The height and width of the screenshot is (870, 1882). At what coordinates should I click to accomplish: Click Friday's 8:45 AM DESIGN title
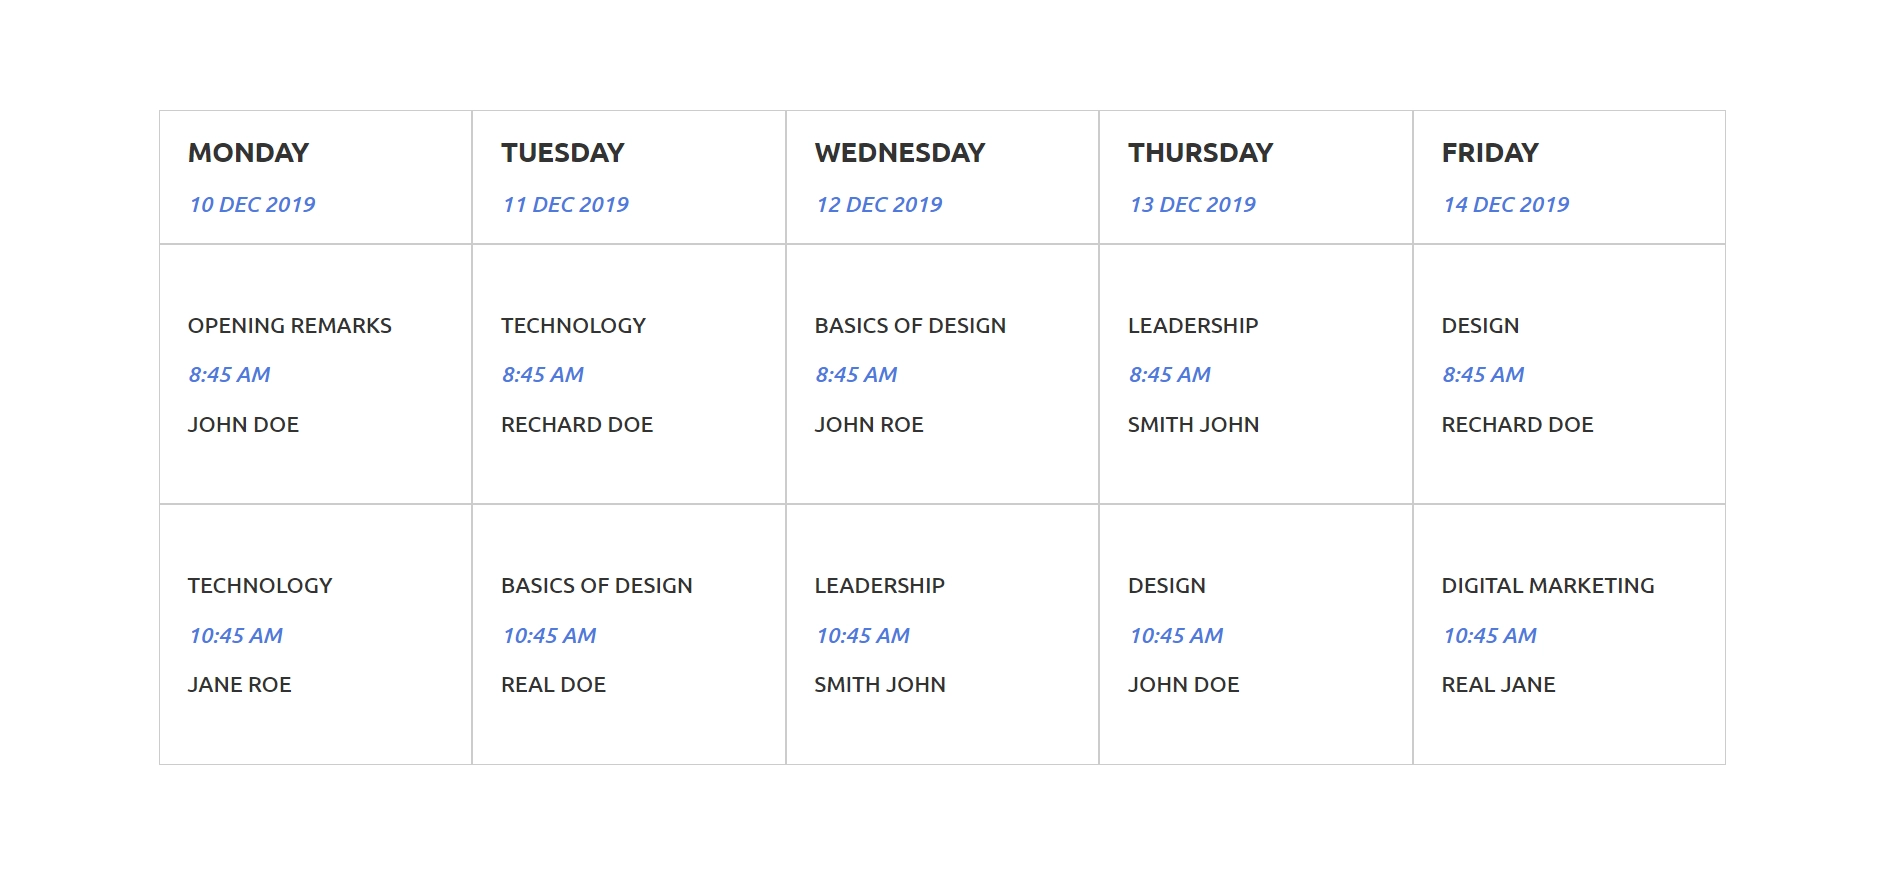[x=1480, y=325]
